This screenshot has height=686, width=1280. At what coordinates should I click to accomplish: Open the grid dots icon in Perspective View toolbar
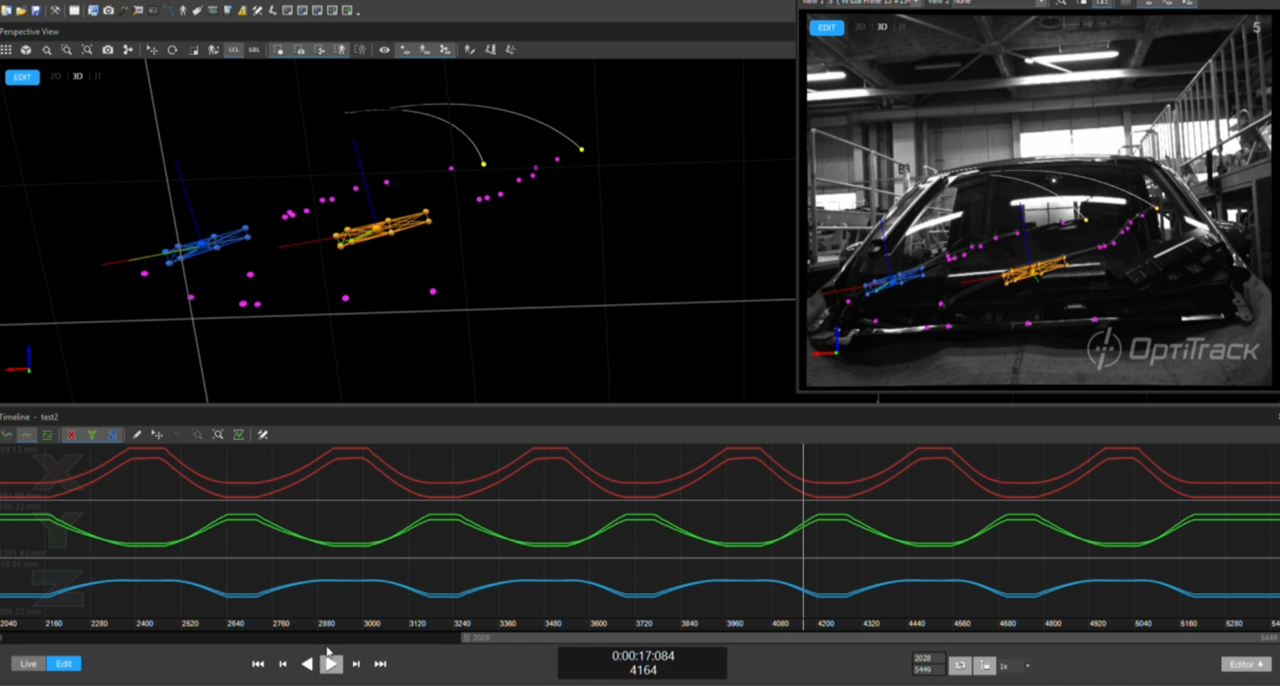pyautogui.click(x=7, y=50)
